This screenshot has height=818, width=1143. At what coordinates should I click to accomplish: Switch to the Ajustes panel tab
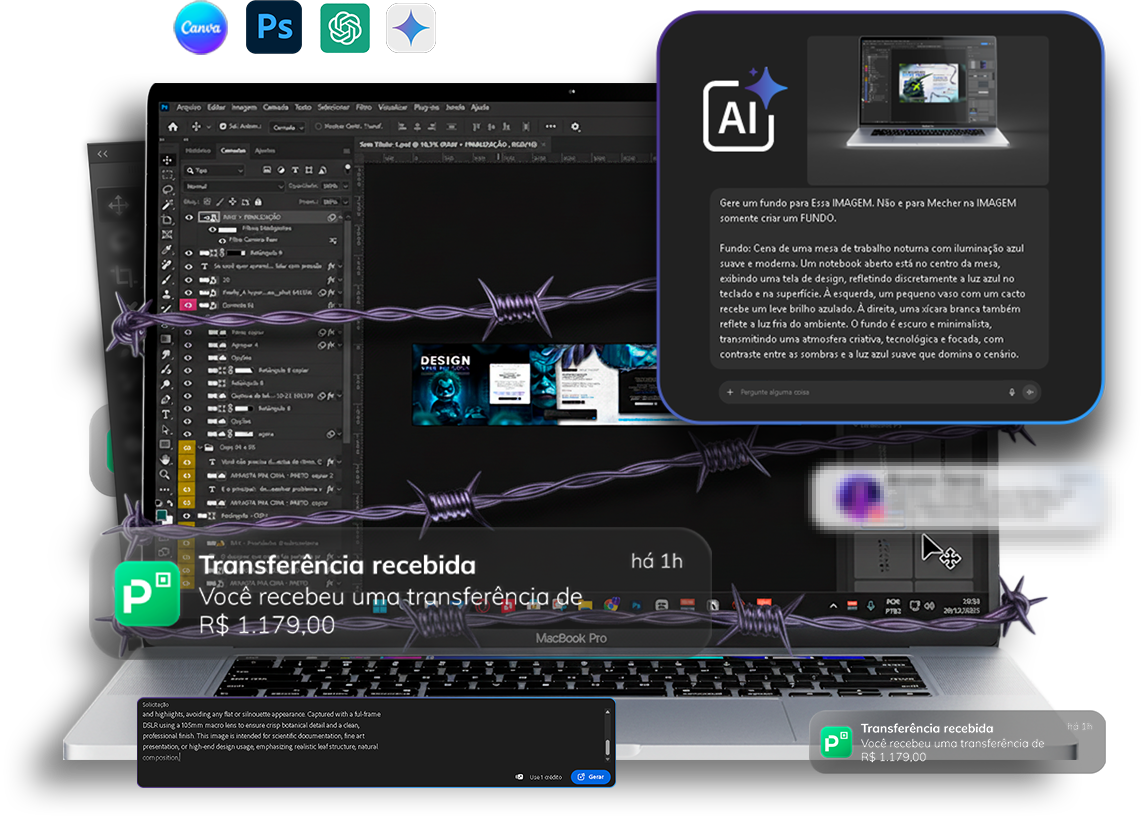pyautogui.click(x=265, y=150)
